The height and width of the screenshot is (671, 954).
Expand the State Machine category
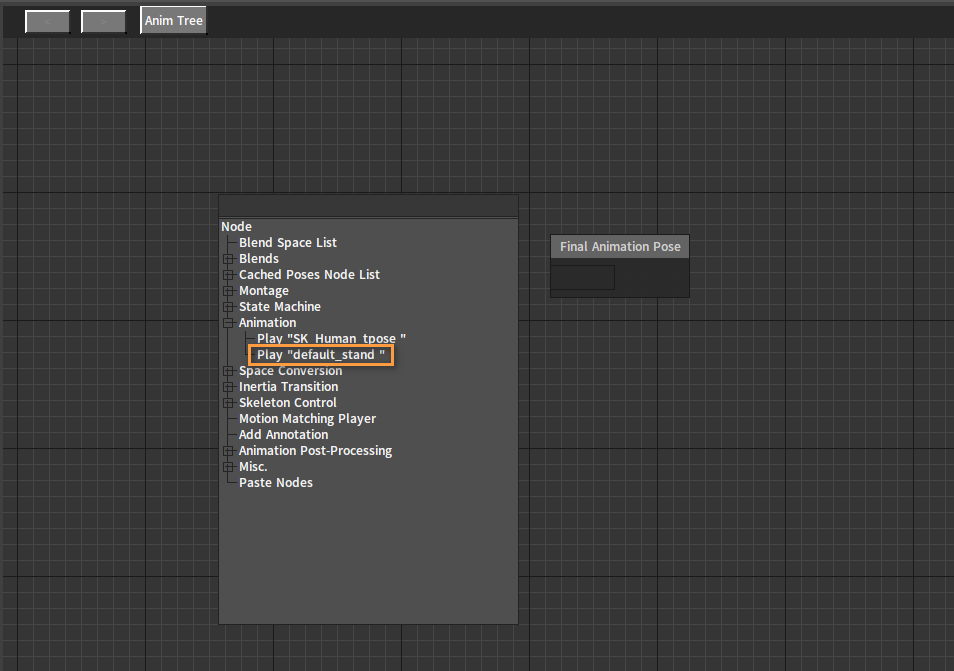(x=228, y=307)
